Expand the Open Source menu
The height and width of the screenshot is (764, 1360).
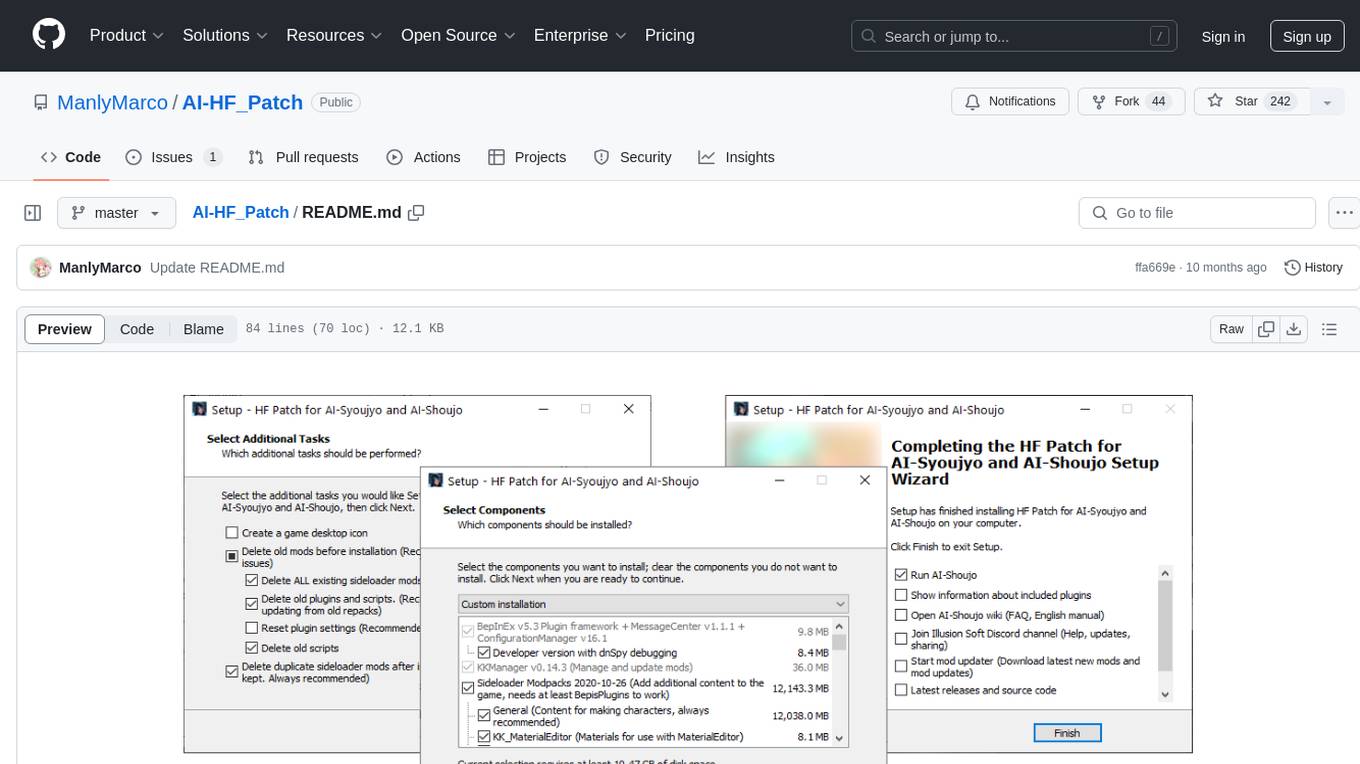tap(458, 35)
